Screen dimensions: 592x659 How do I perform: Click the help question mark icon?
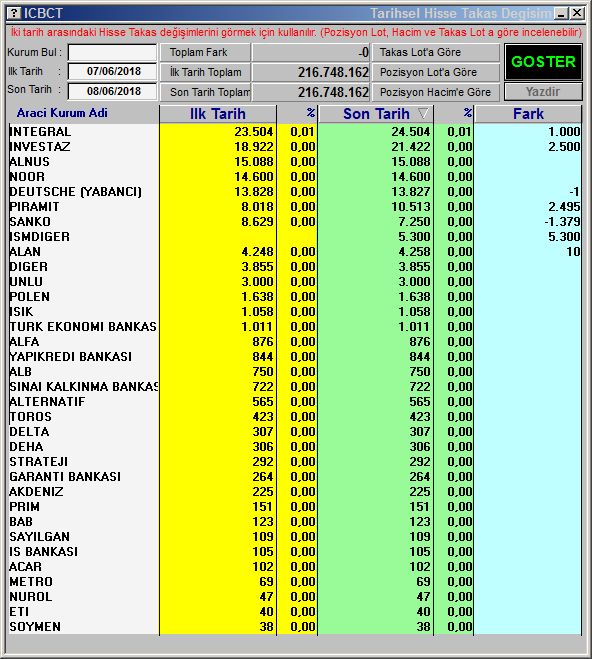pos(15,13)
